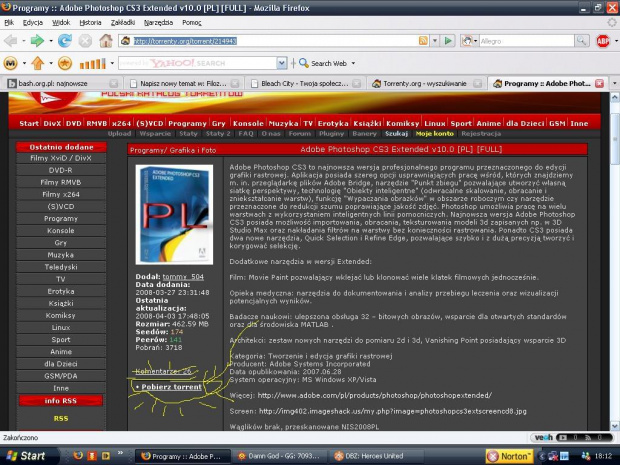Viewport: 620px width, 465px height.
Task: Reload the page with the refresh icon
Action: [65, 41]
